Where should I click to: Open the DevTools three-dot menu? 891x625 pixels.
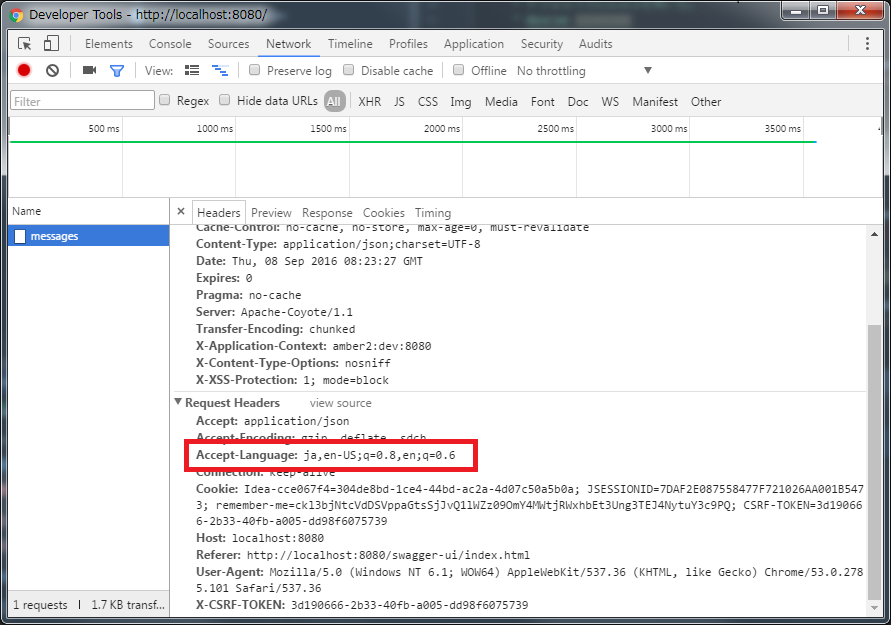coord(867,44)
